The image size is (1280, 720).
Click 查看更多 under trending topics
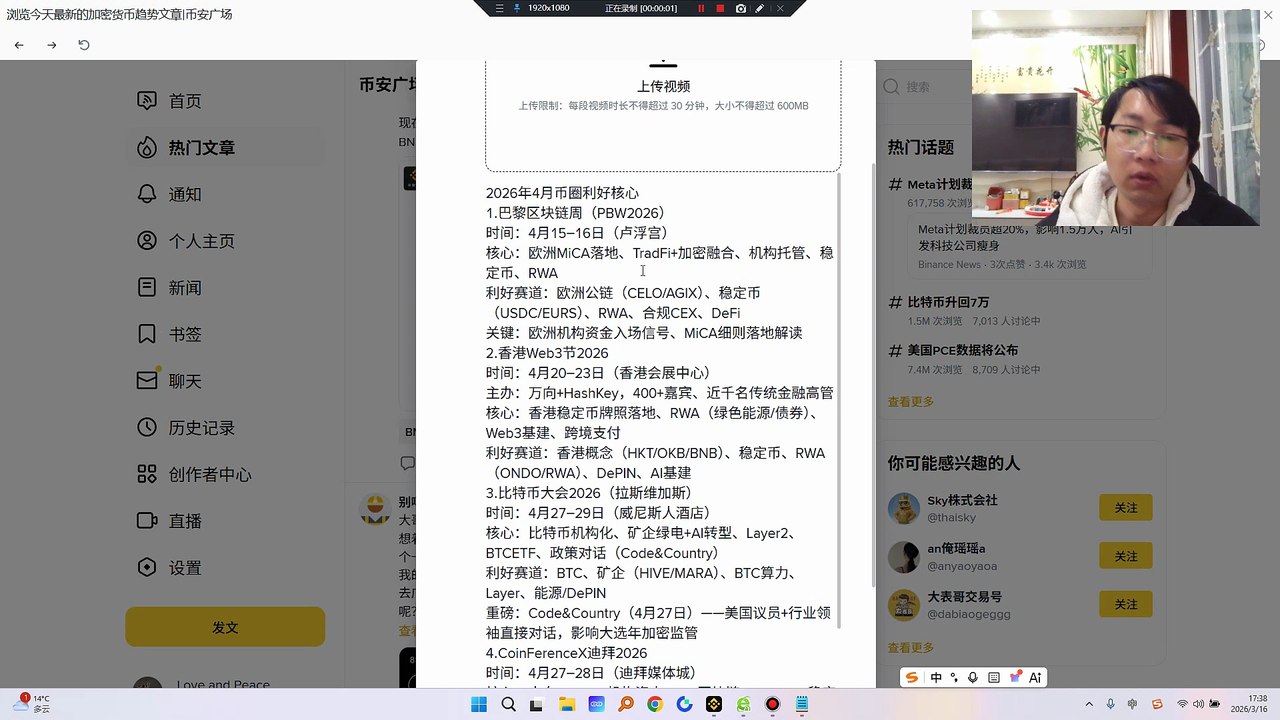911,402
